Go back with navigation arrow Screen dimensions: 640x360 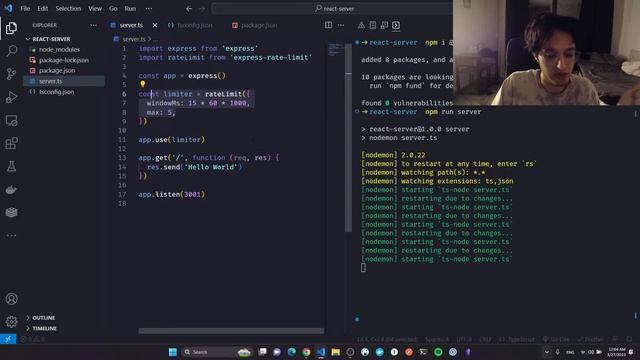click(189, 8)
